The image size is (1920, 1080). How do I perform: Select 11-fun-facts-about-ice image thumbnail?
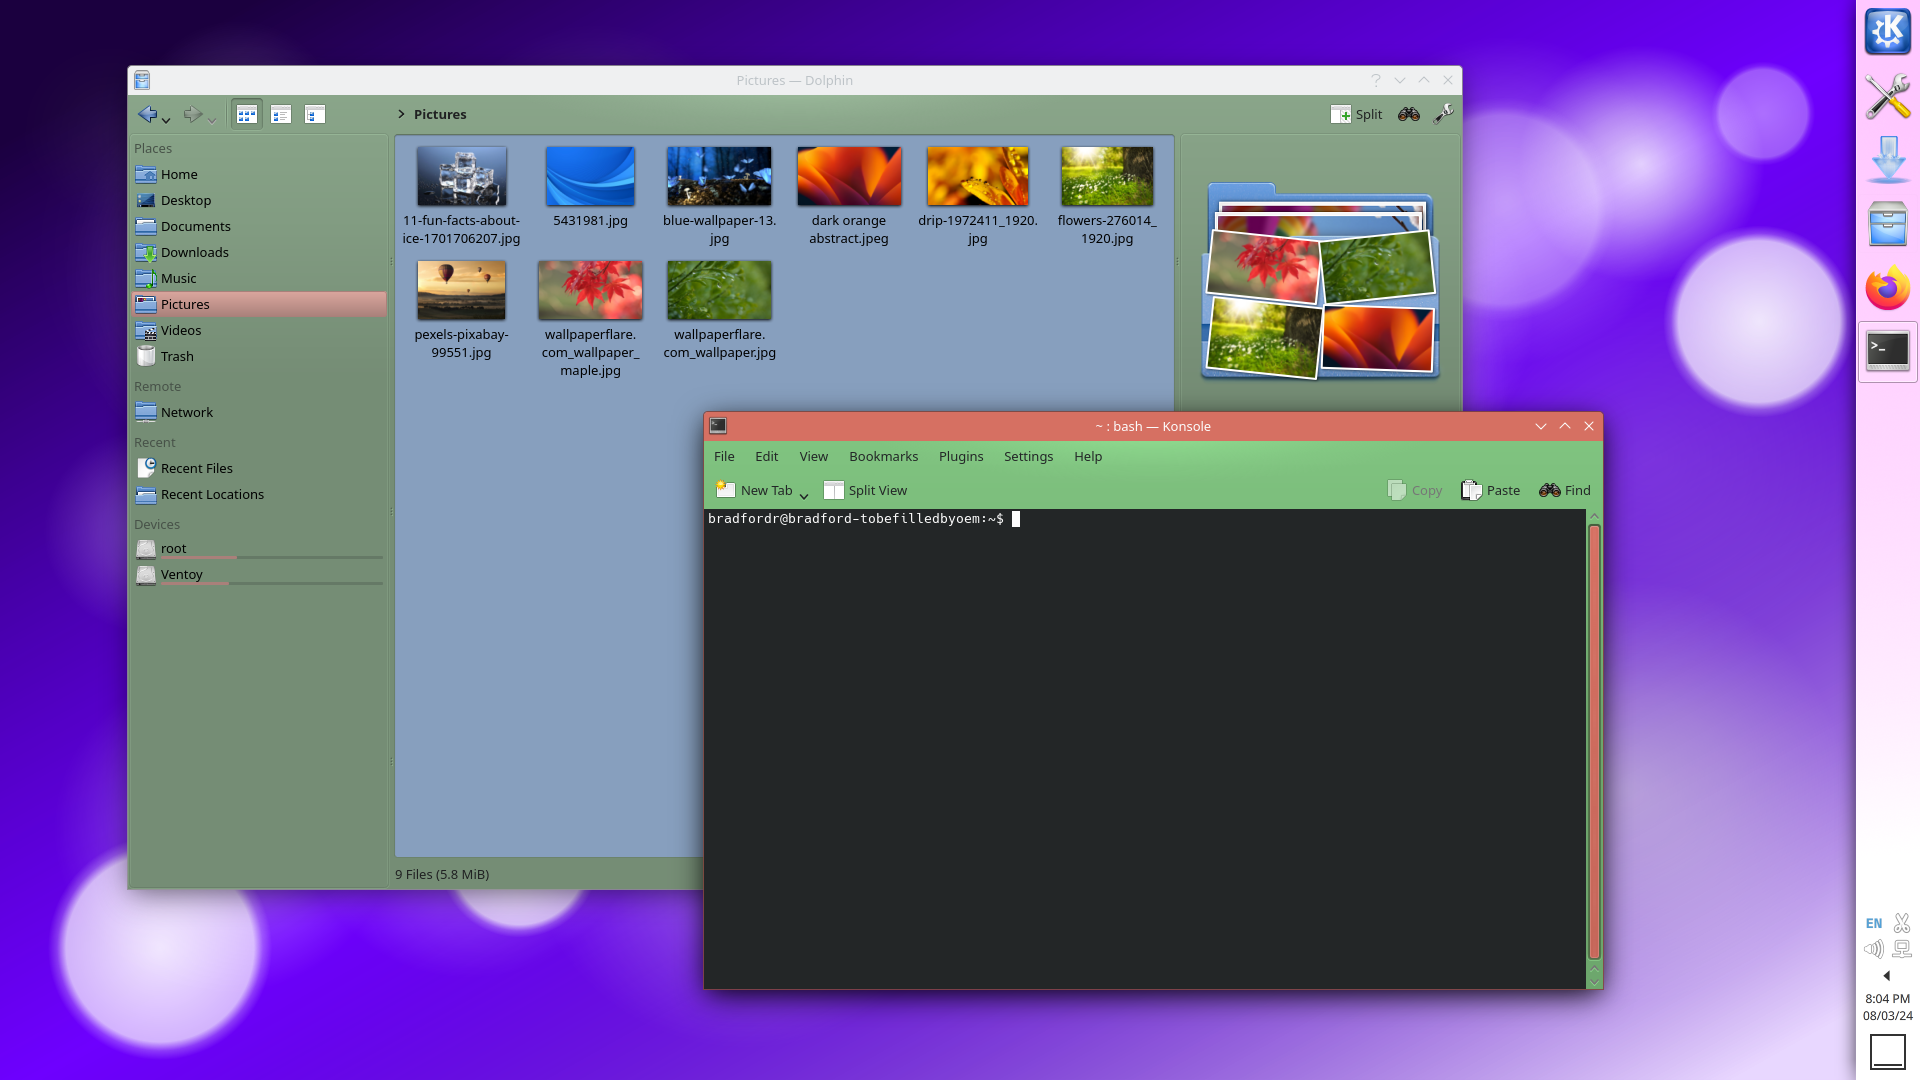[x=461, y=176]
